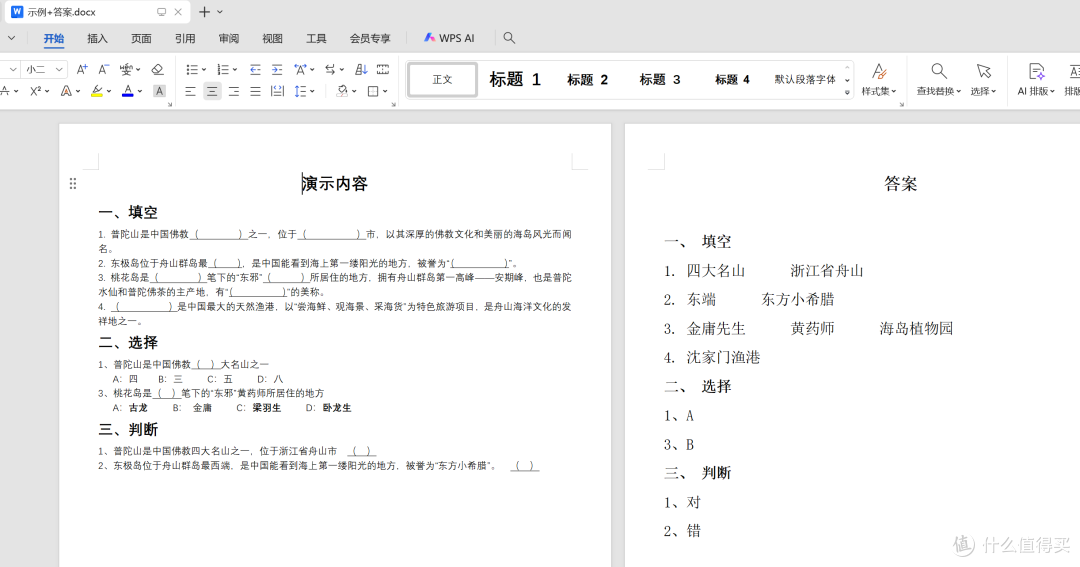Click the borders icon

pyautogui.click(x=373, y=91)
